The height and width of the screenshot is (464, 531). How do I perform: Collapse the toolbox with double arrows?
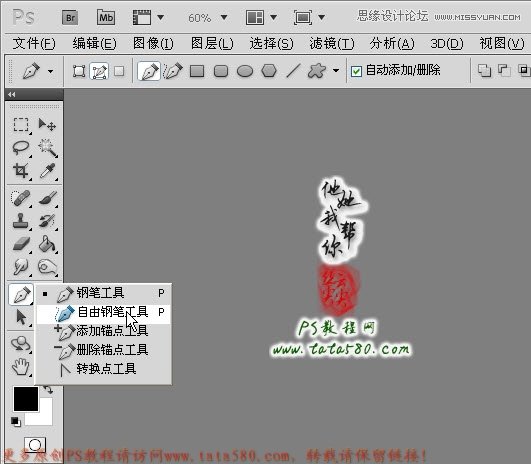[x=12, y=94]
